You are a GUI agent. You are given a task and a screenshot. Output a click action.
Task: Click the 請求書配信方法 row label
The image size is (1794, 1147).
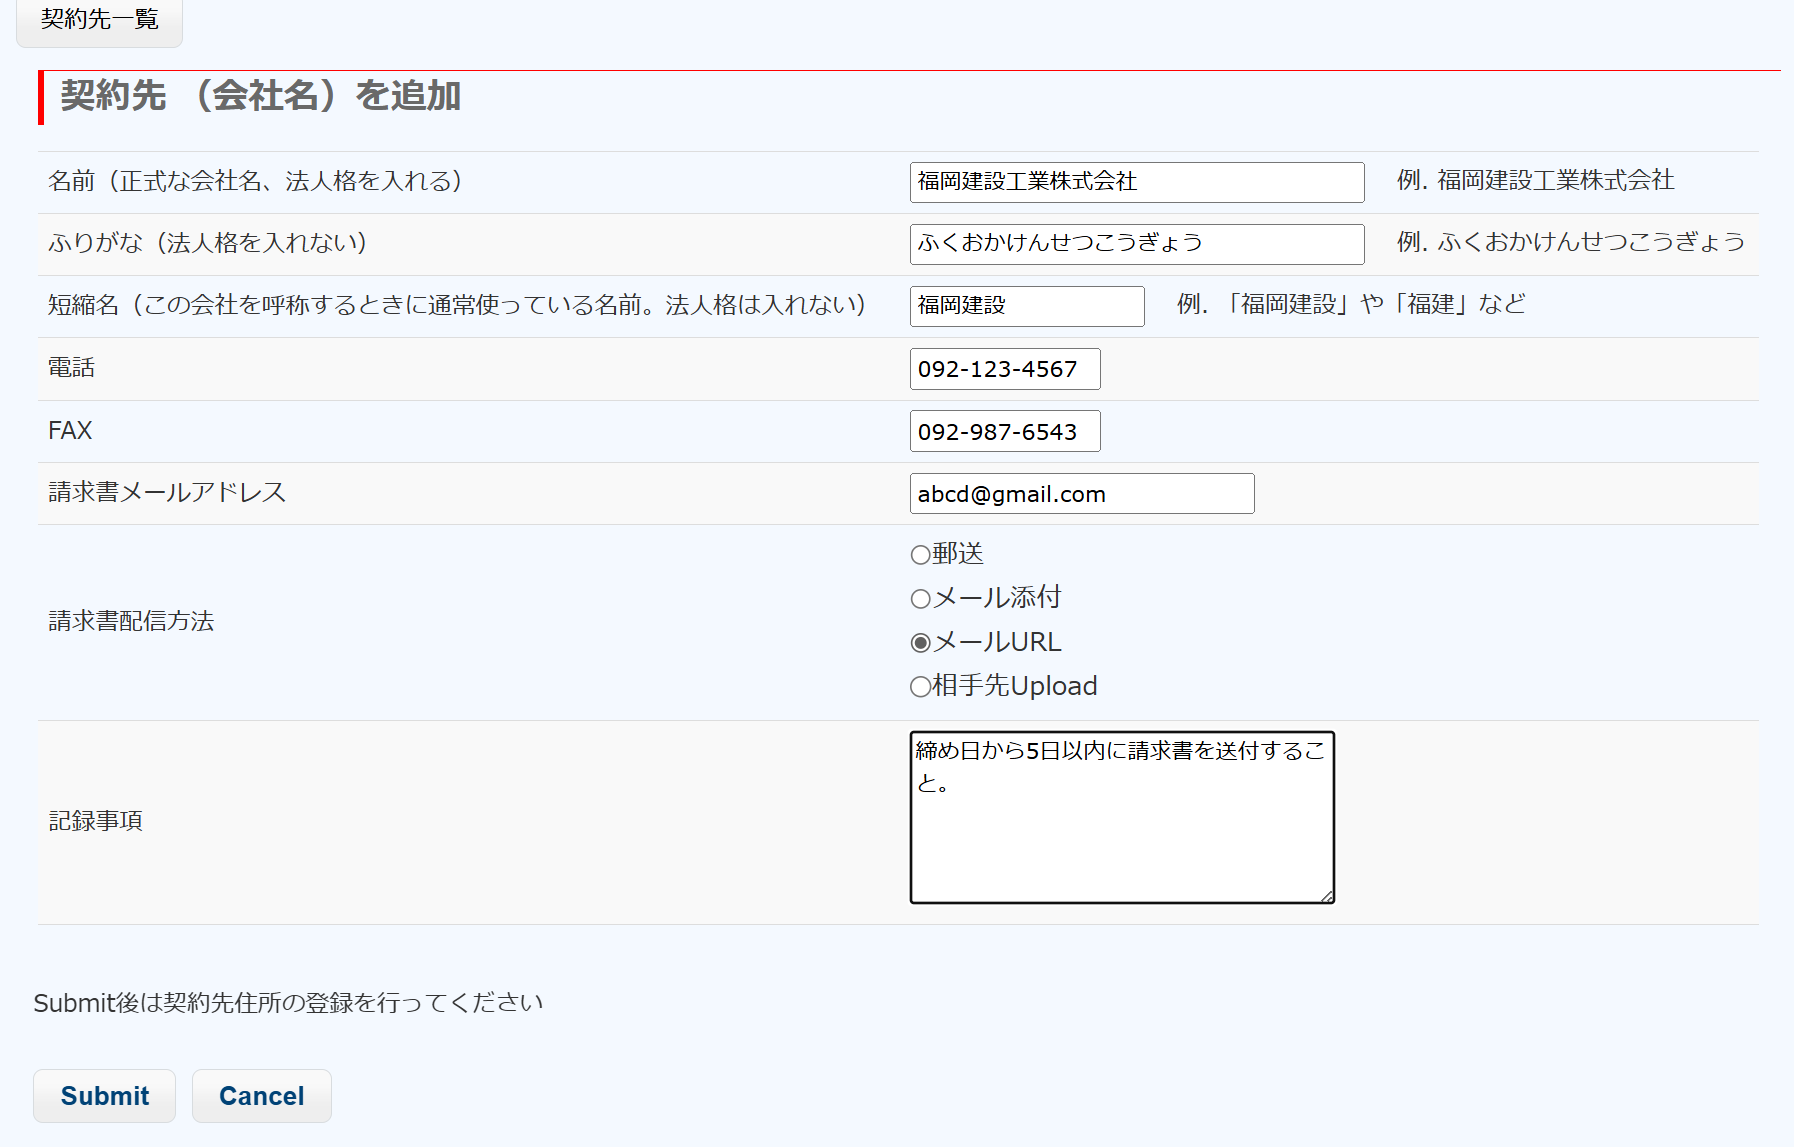point(131,622)
